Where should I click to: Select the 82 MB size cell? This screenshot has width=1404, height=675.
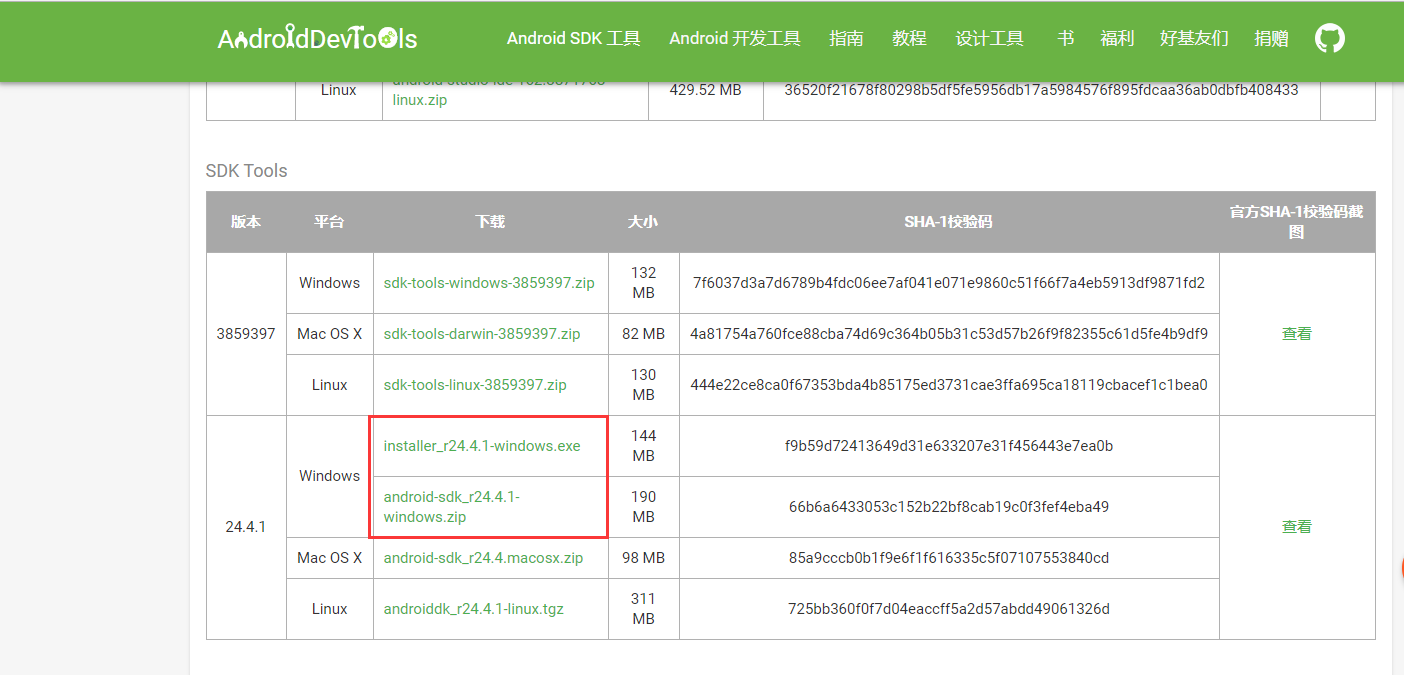coord(644,334)
